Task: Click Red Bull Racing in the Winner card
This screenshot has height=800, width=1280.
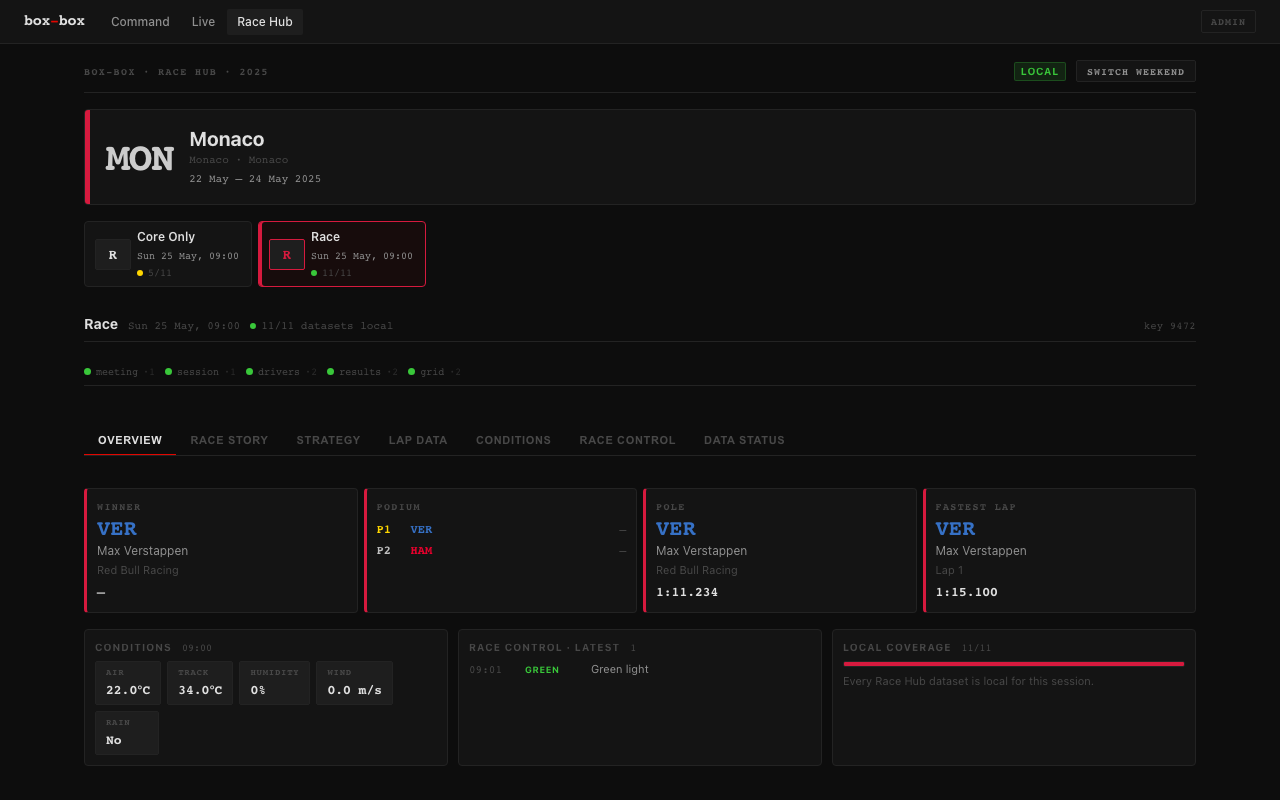Action: pyautogui.click(x=138, y=570)
